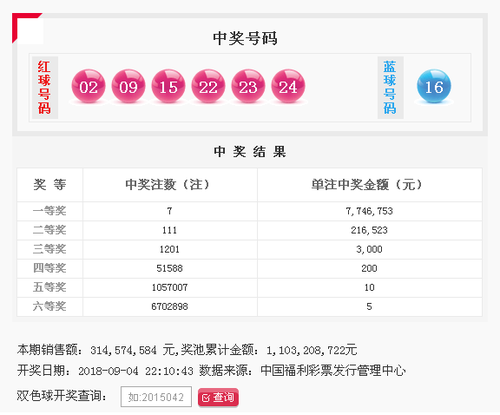Select the 蓝球号码 label

(390, 87)
